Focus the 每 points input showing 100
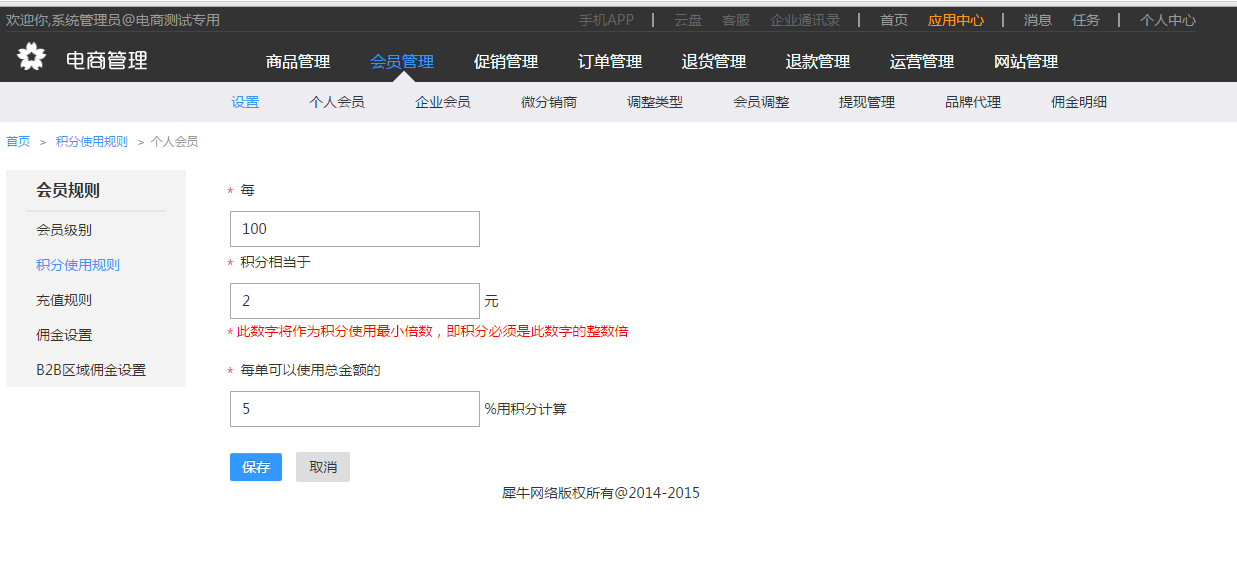1237x581 pixels. coord(355,229)
